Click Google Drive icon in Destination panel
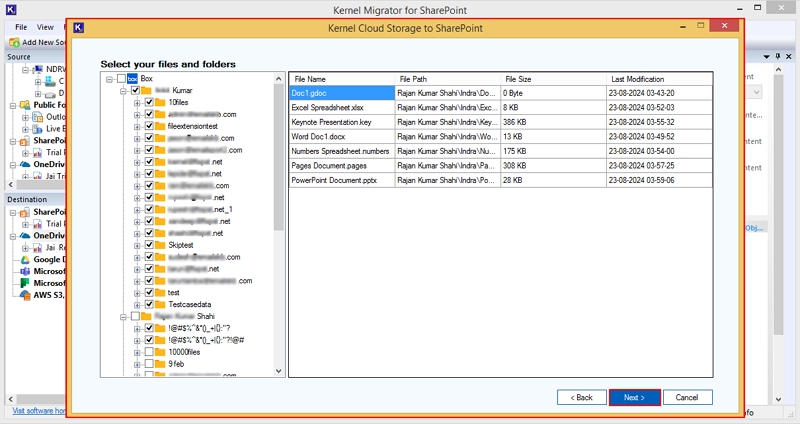 pos(25,259)
